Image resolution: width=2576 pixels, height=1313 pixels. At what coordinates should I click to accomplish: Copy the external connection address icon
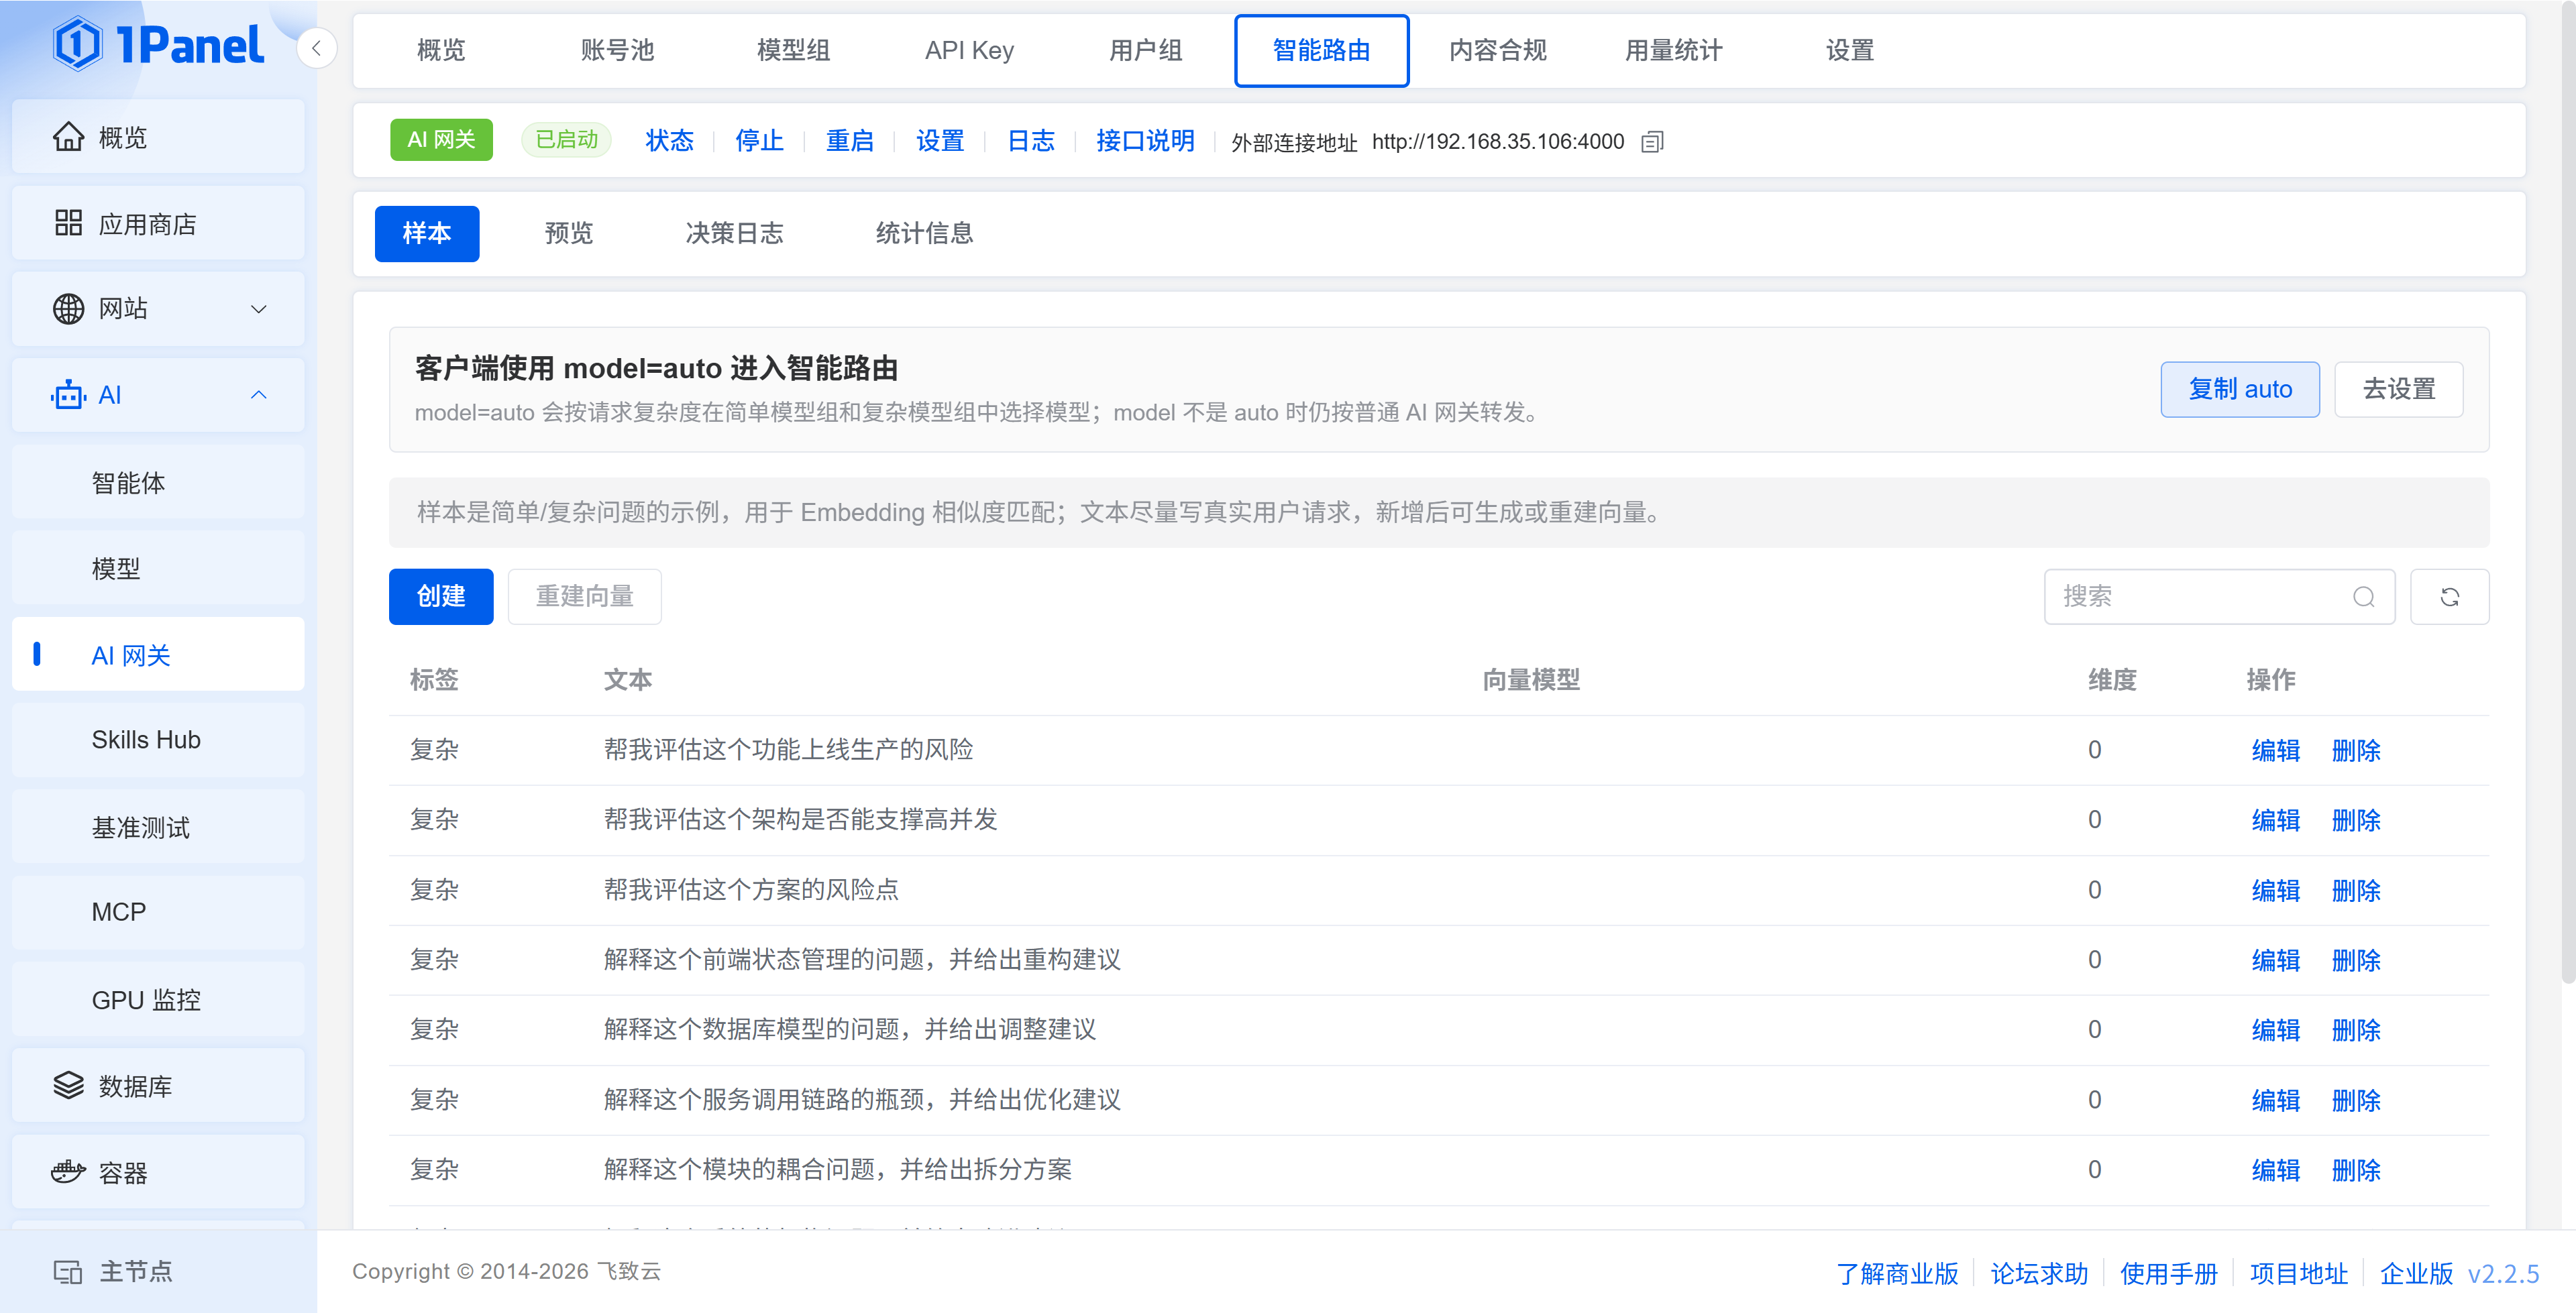tap(1652, 142)
